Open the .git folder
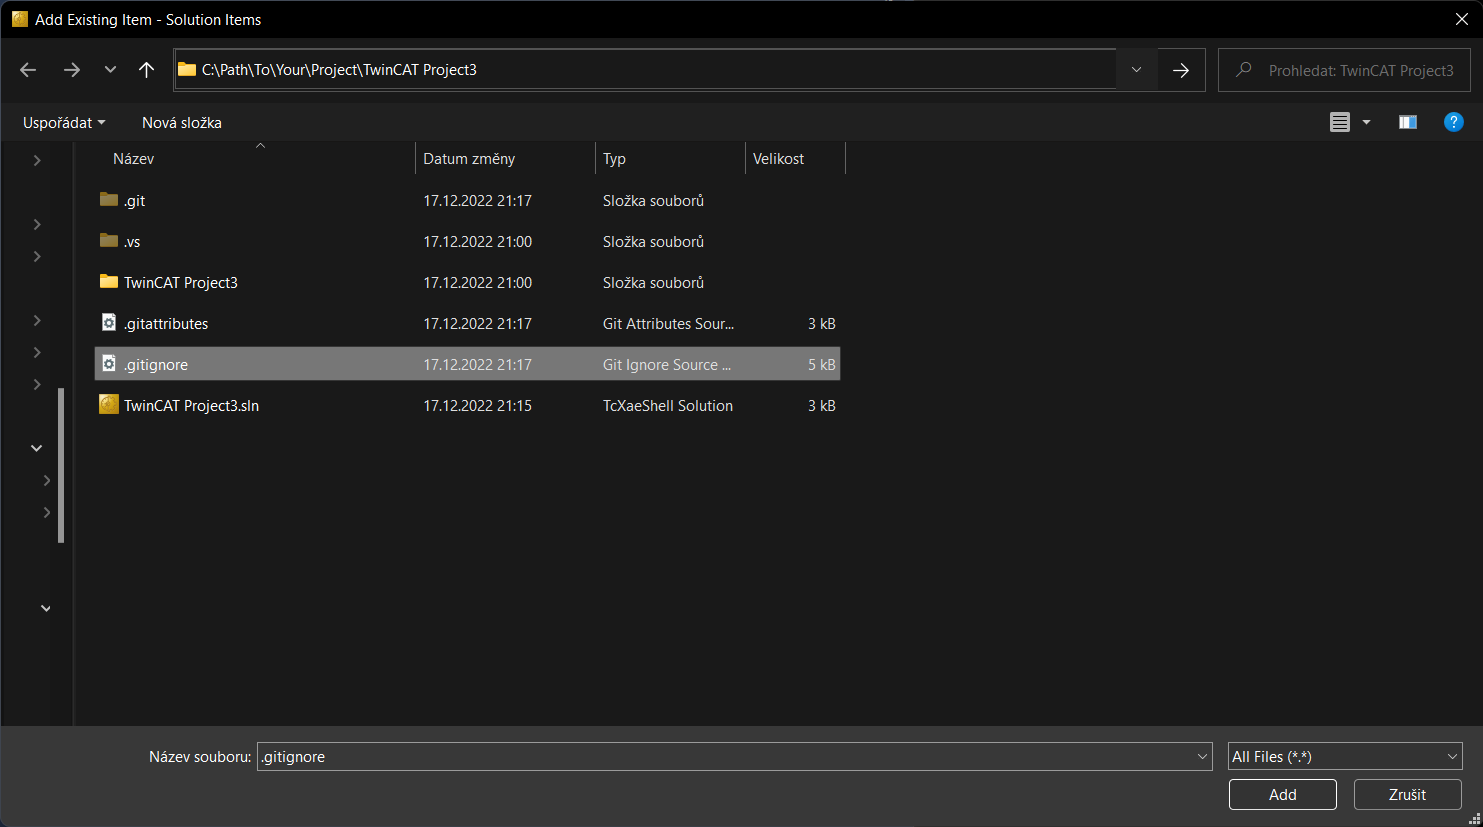 coord(134,201)
